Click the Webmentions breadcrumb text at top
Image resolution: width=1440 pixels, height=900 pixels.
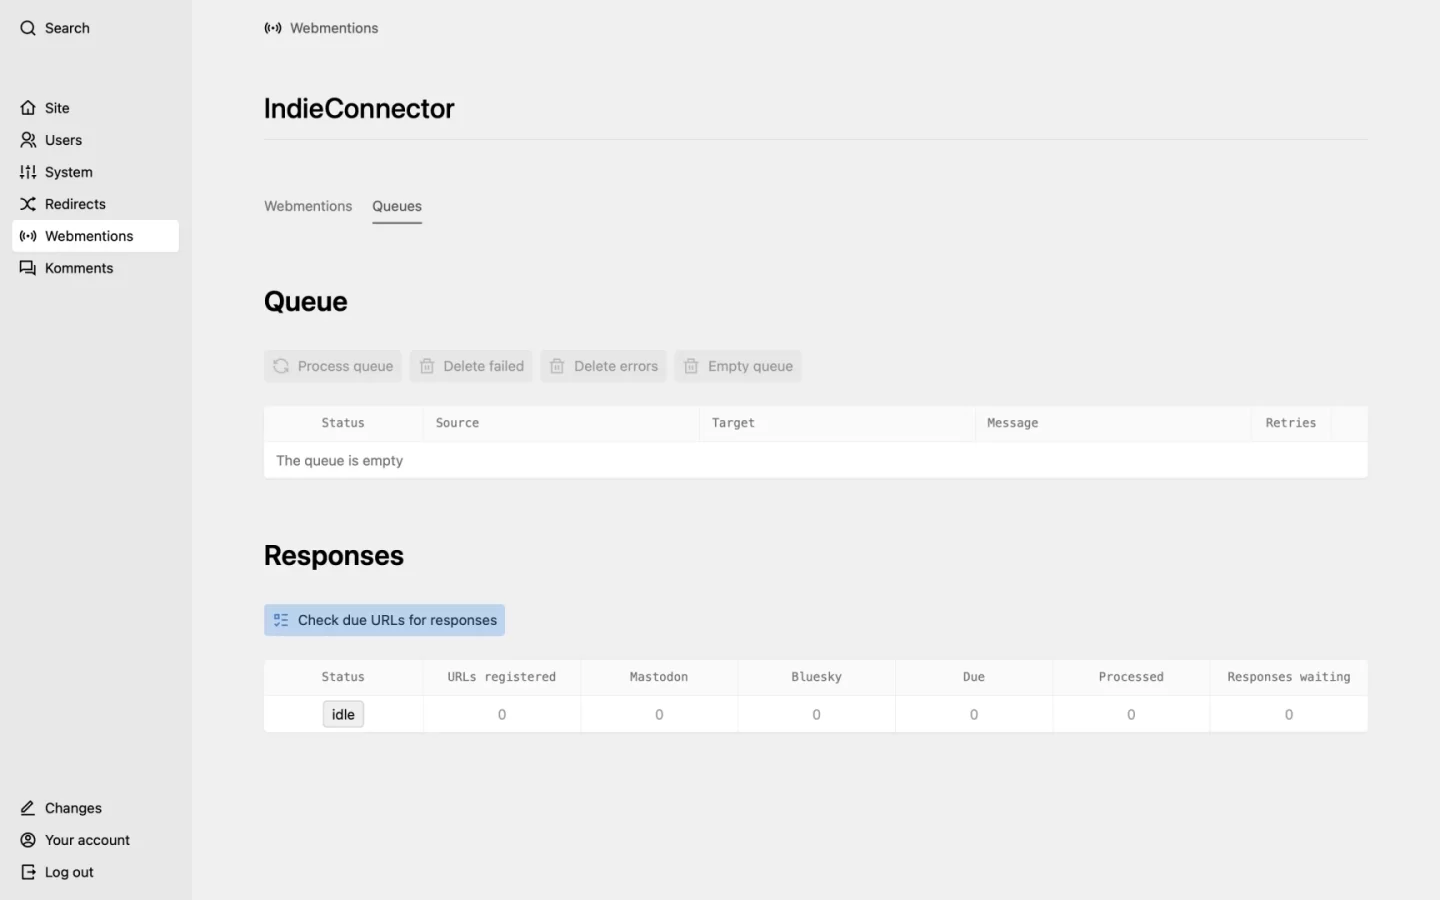click(334, 28)
